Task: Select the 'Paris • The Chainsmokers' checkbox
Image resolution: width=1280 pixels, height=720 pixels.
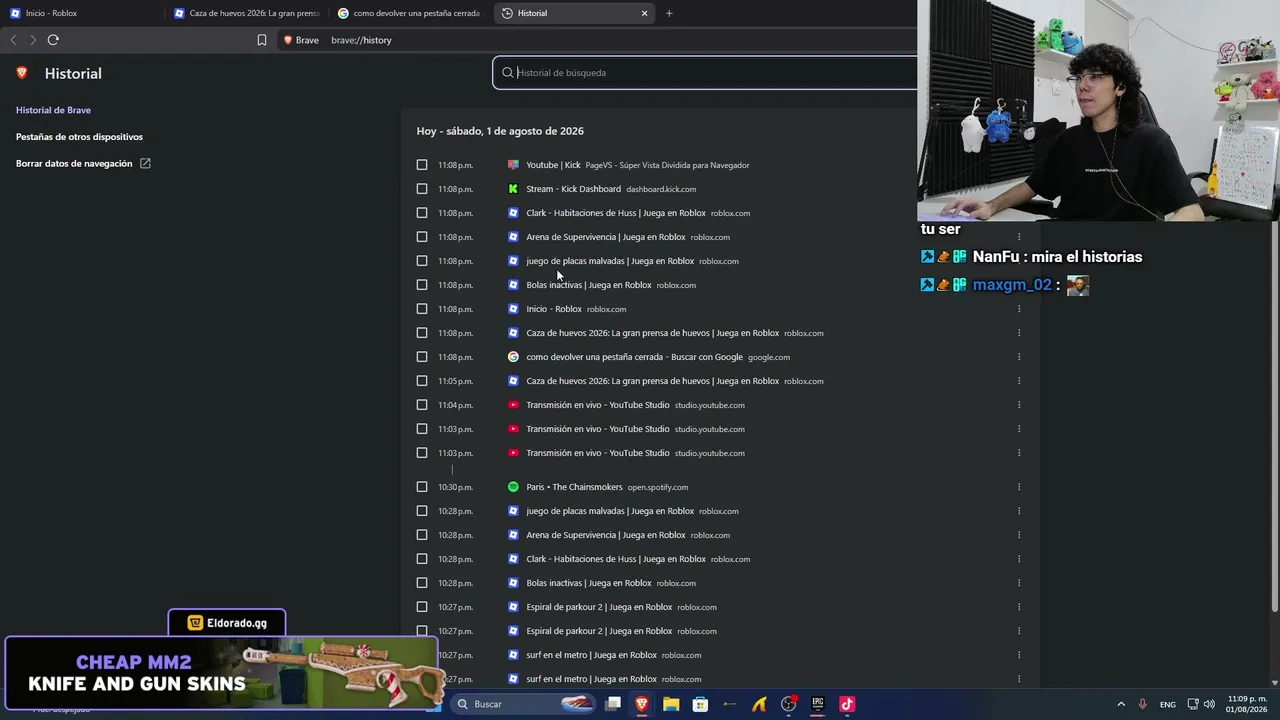Action: click(x=422, y=487)
